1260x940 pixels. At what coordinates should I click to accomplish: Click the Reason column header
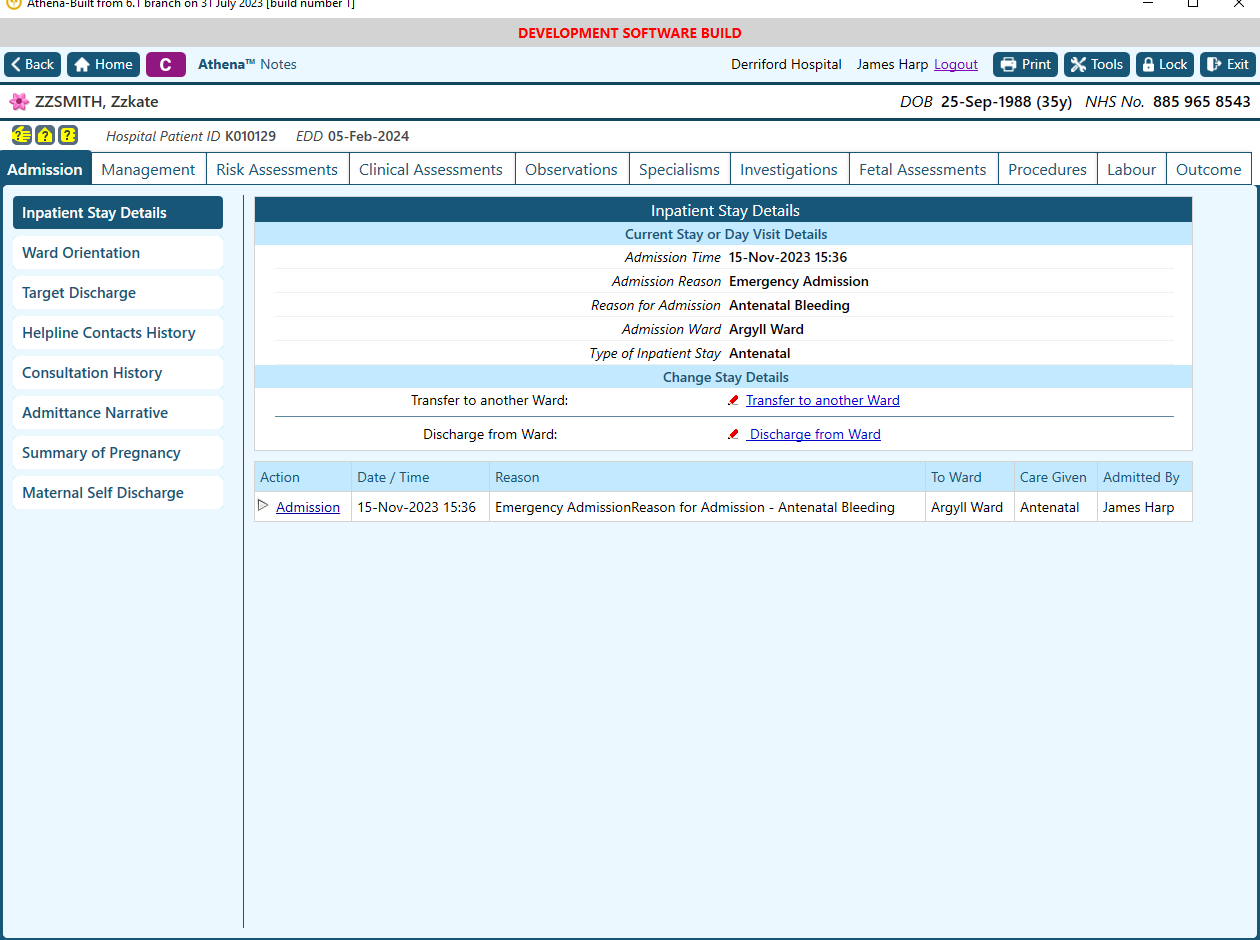point(707,477)
